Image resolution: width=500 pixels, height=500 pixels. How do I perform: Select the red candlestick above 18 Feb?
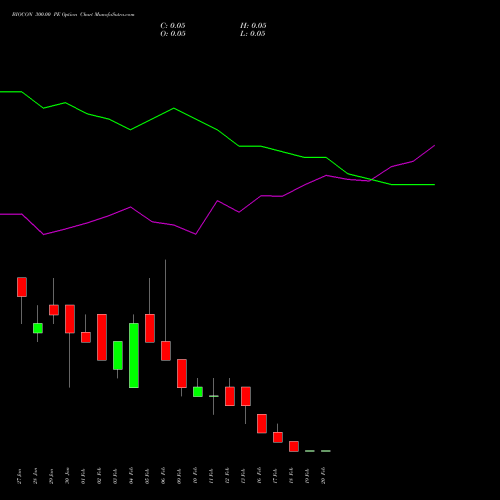coord(294,446)
